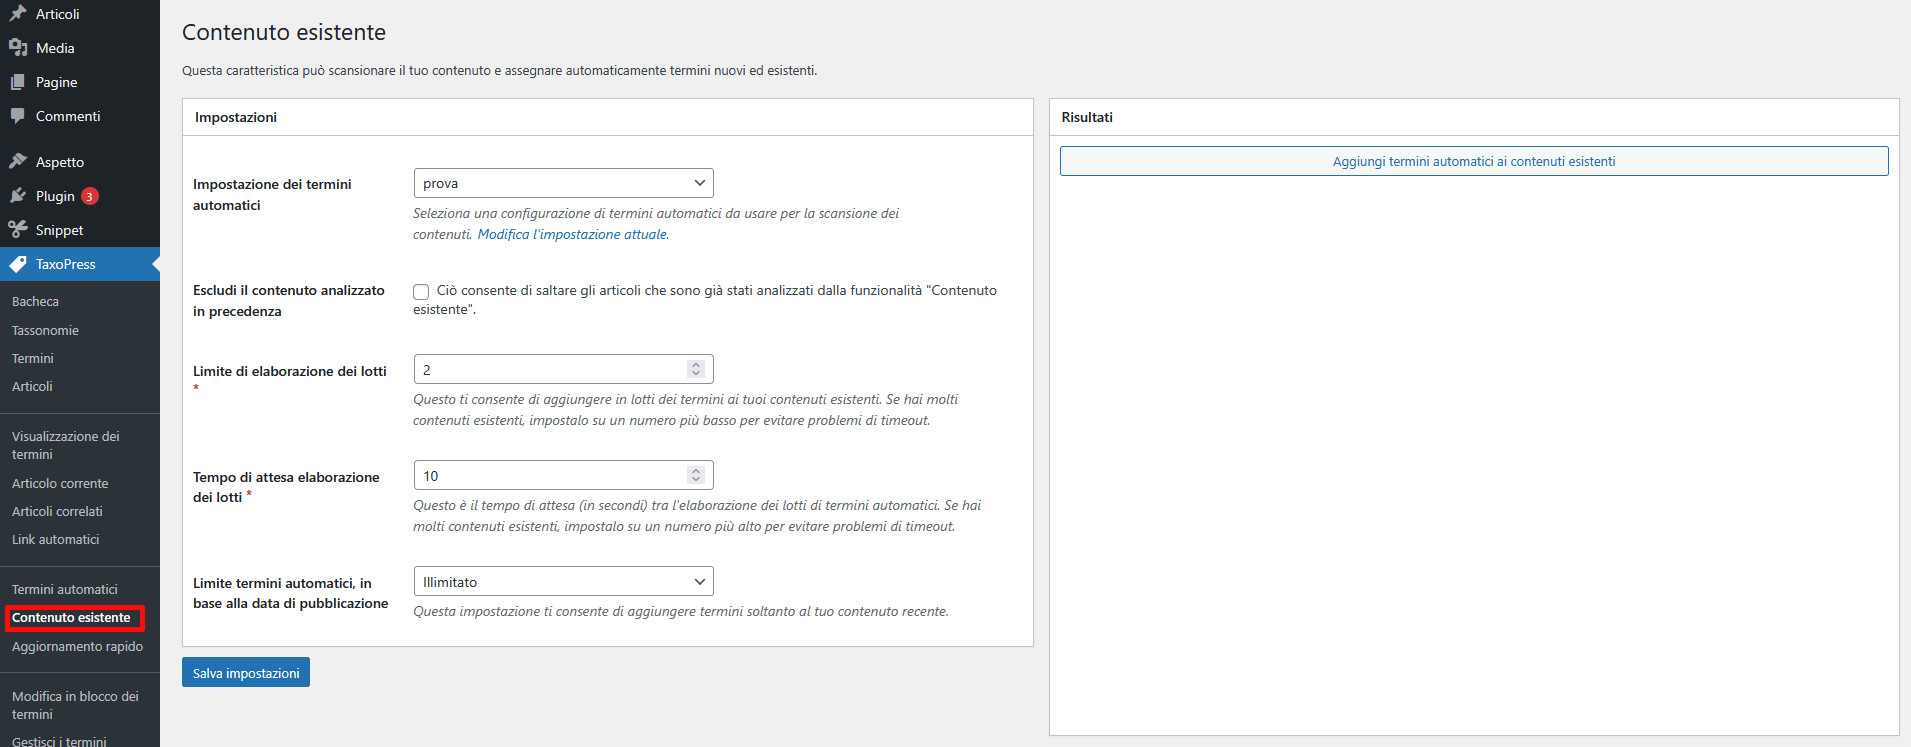Open the Impostazione dei termini automatici dropdown

[x=563, y=183]
